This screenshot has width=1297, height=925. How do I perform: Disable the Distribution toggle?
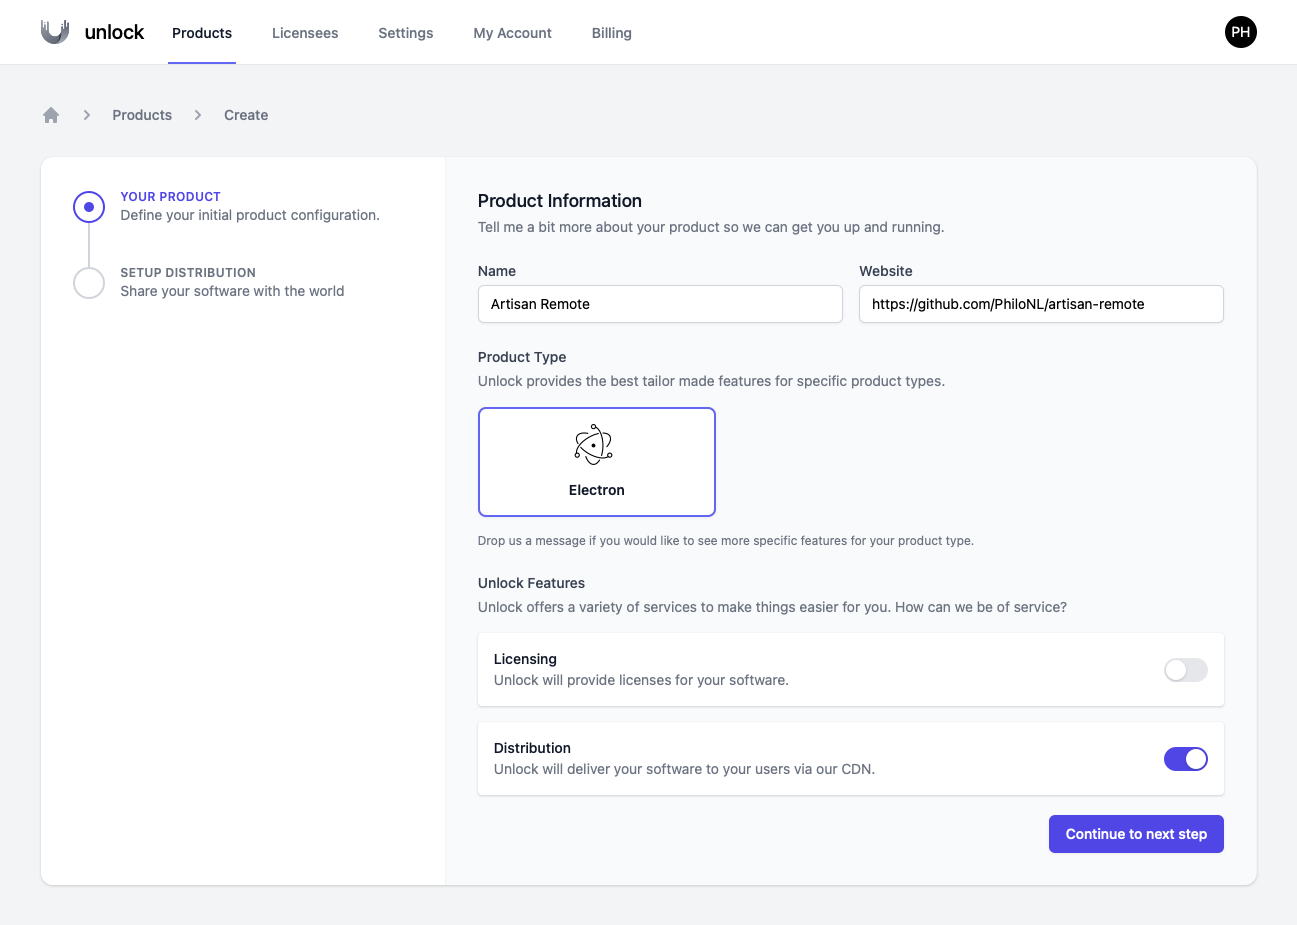tap(1186, 759)
